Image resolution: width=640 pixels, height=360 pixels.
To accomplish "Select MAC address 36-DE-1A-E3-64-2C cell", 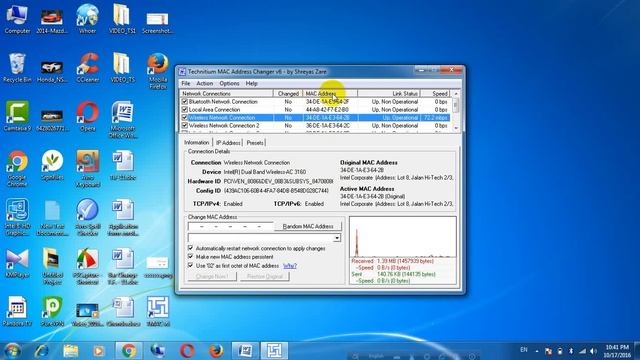I will [x=327, y=126].
